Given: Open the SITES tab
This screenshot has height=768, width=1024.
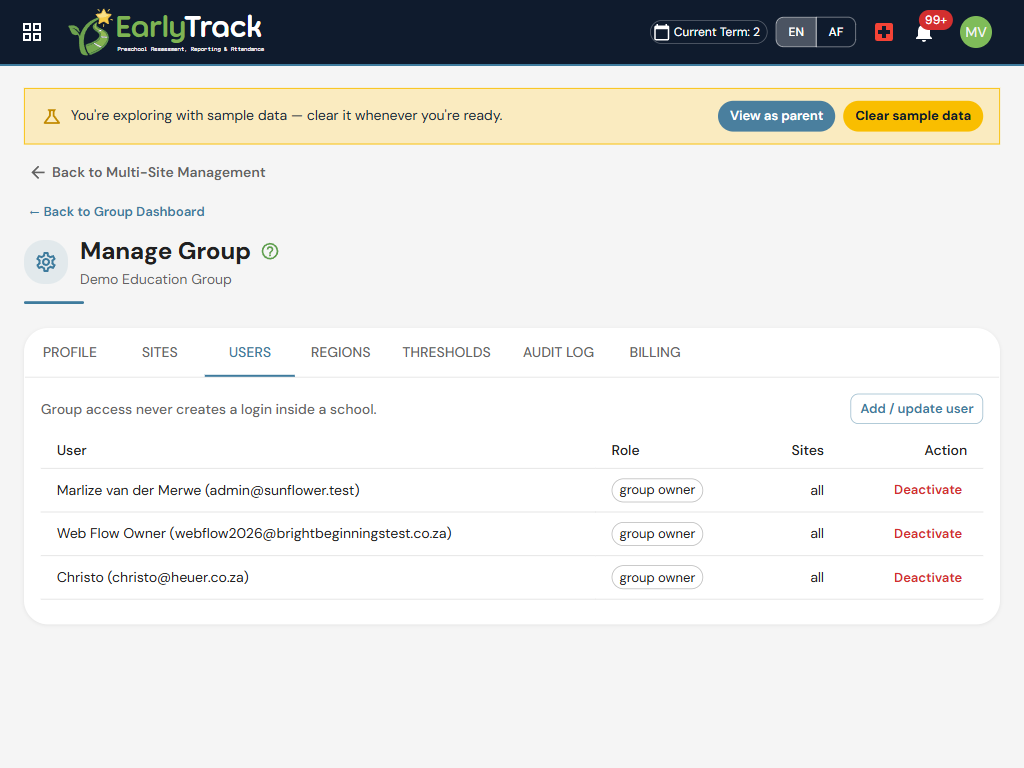Looking at the screenshot, I should click(159, 353).
